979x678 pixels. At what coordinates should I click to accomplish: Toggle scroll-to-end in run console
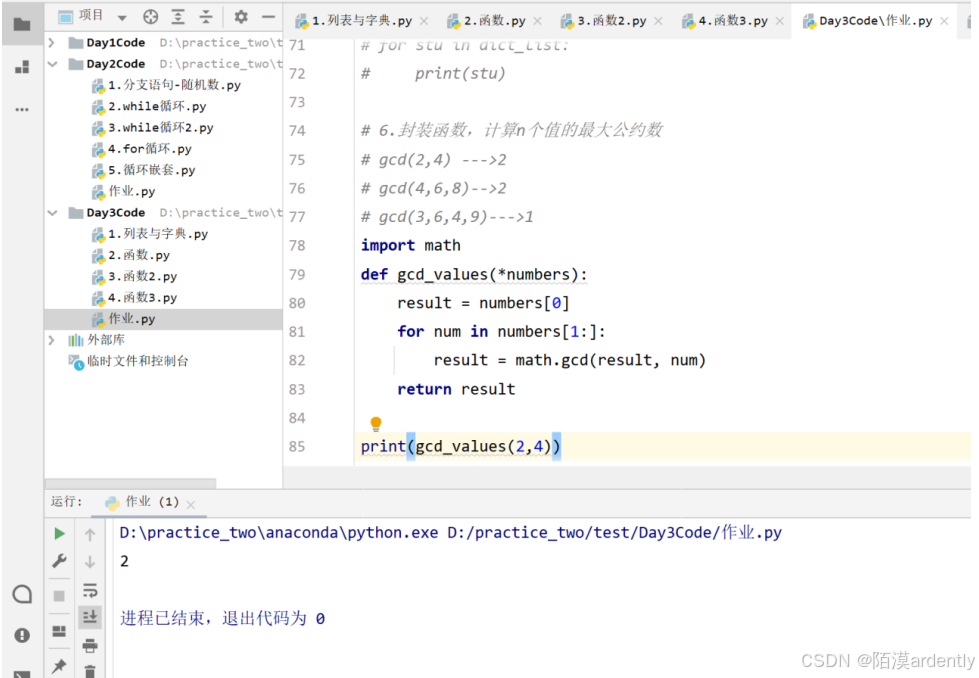tap(90, 617)
